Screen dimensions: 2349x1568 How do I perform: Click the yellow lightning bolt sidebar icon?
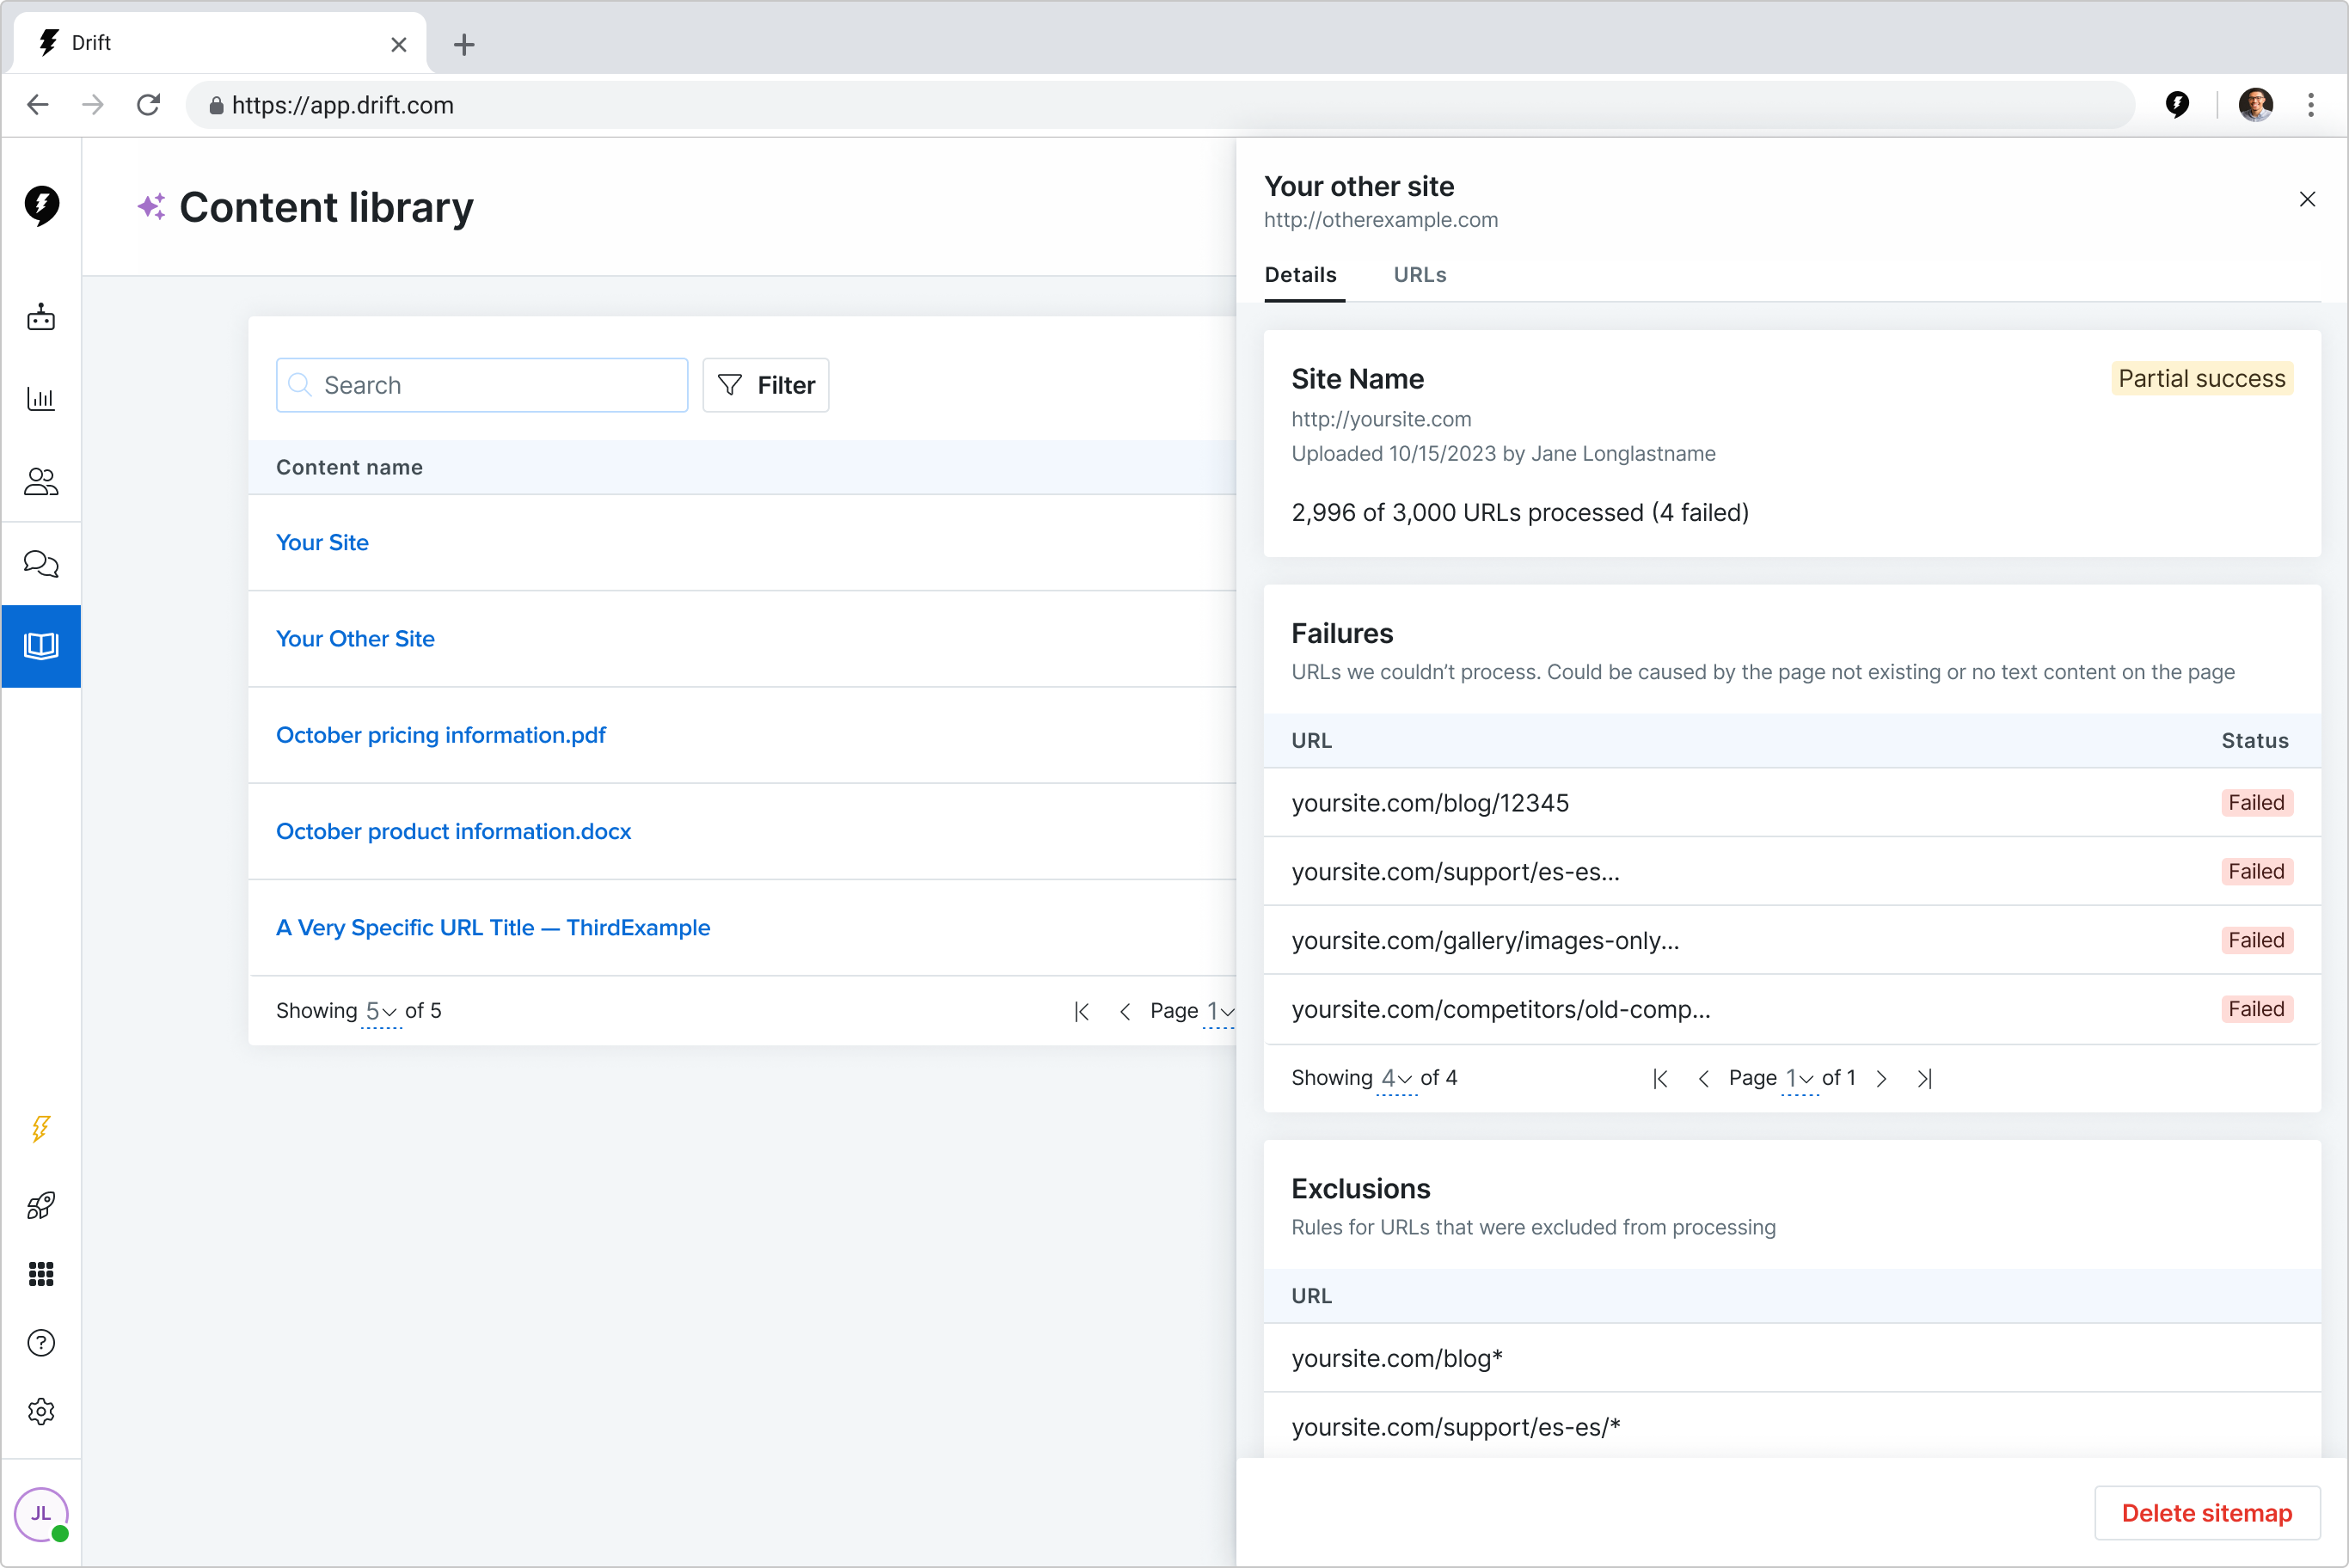pyautogui.click(x=41, y=1129)
